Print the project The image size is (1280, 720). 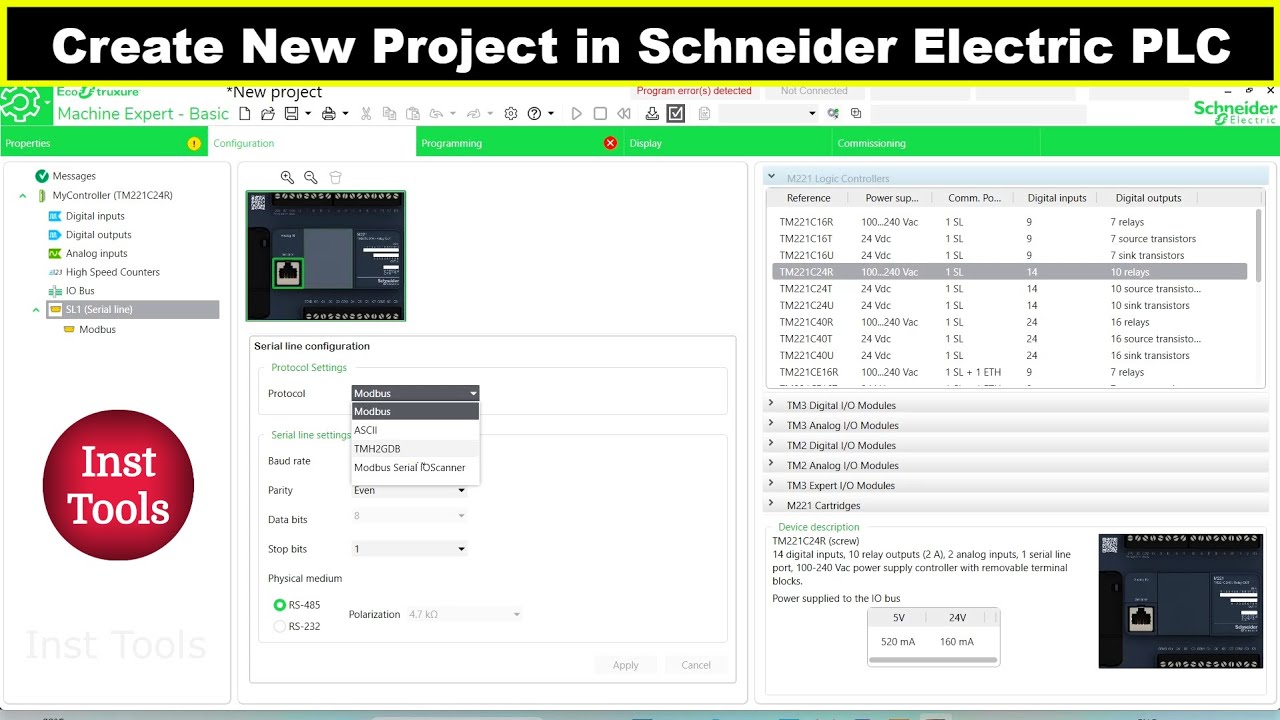(x=328, y=114)
